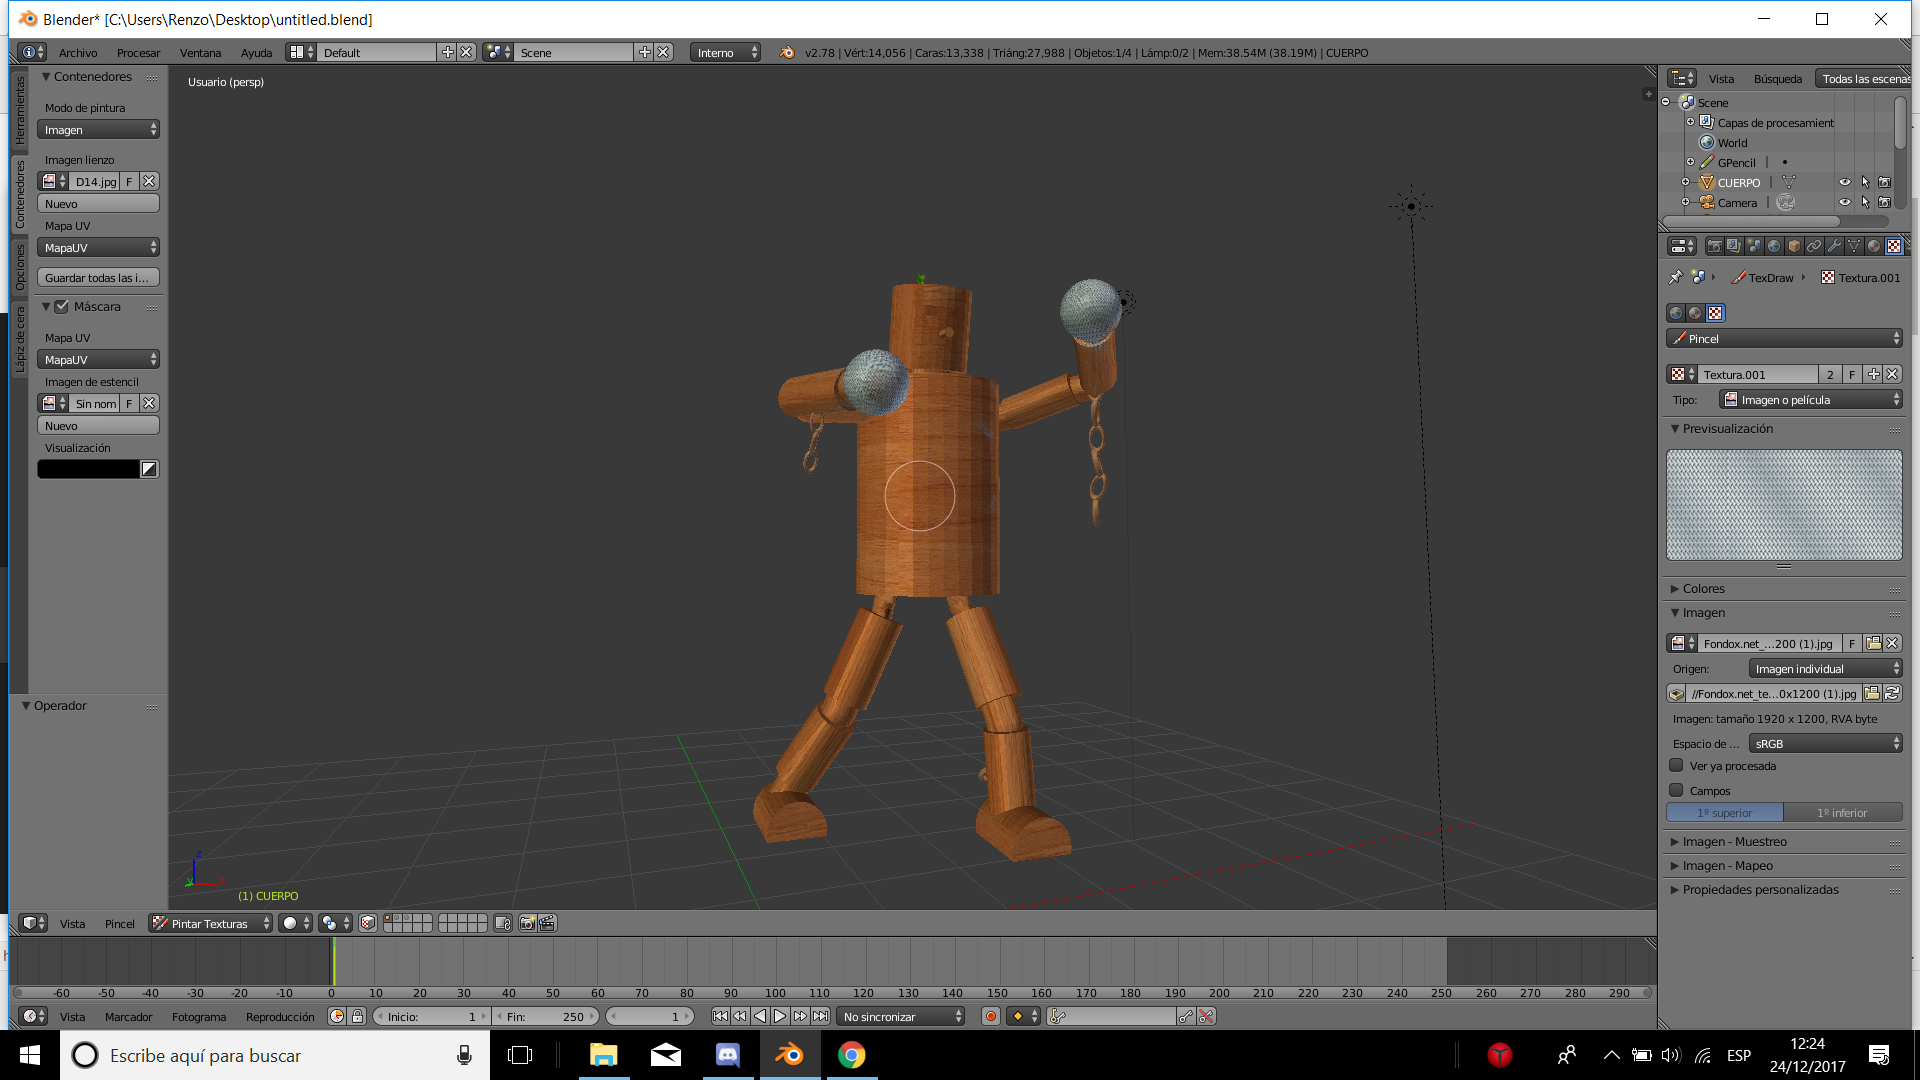
Task: Click the record button in timeline
Action: pyautogui.click(x=990, y=1016)
